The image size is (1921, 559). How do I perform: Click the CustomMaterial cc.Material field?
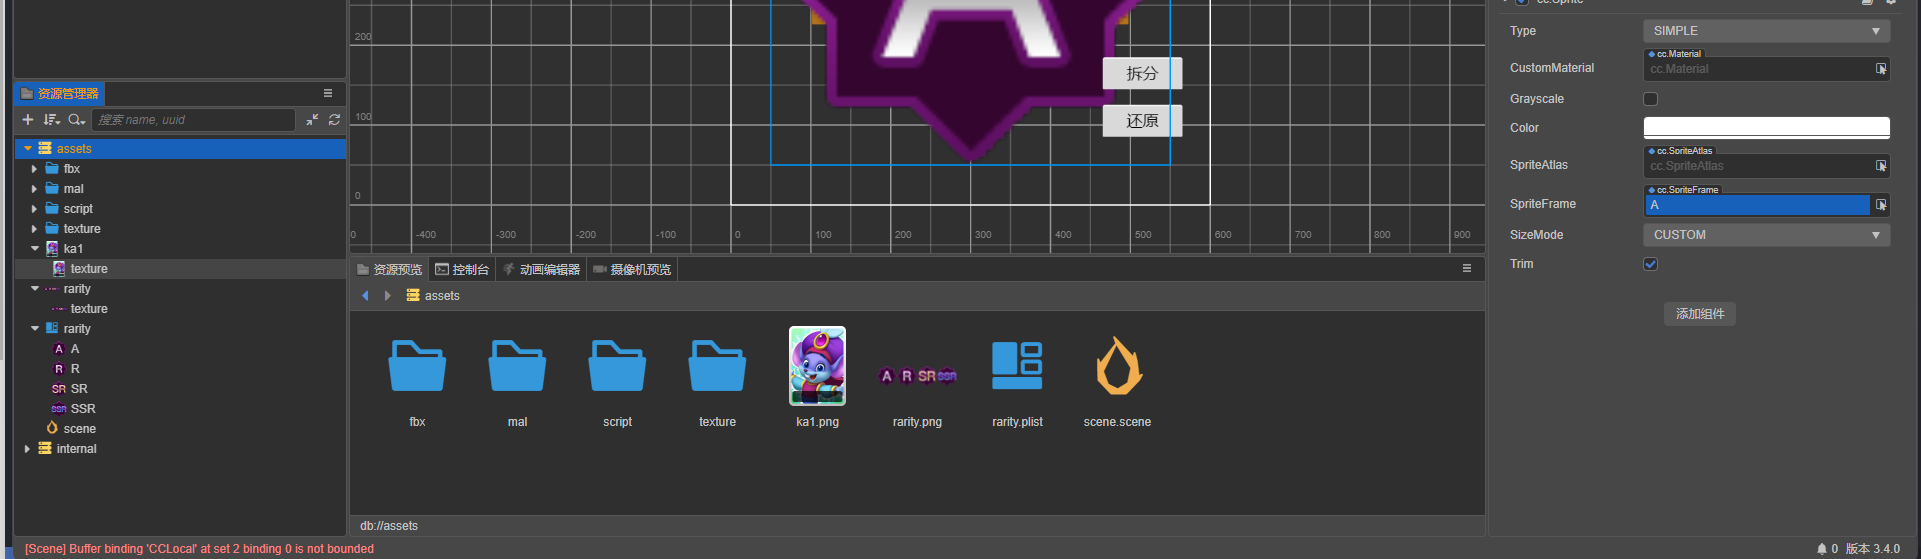(x=1757, y=69)
